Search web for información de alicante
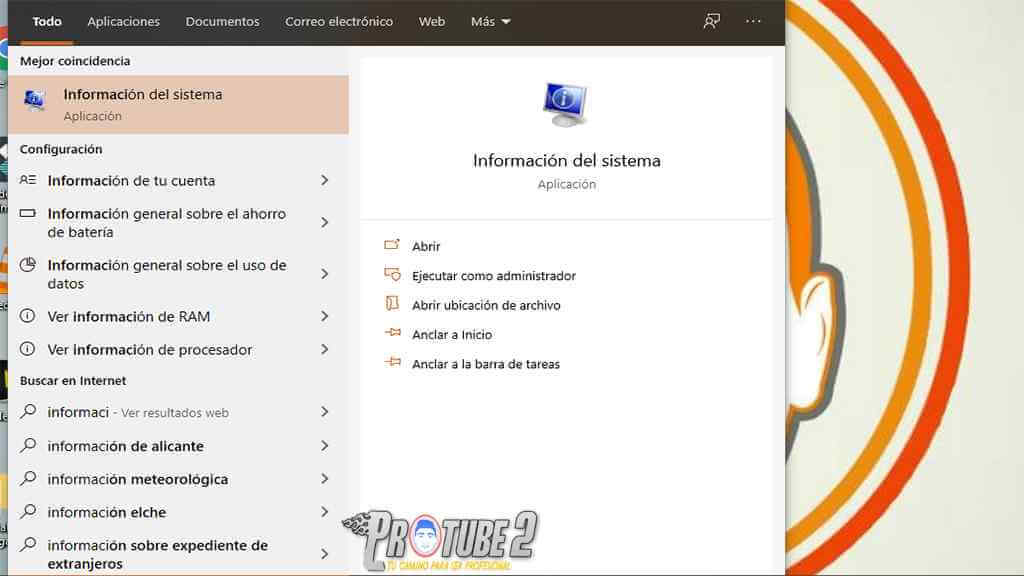The image size is (1024, 576). click(x=125, y=446)
